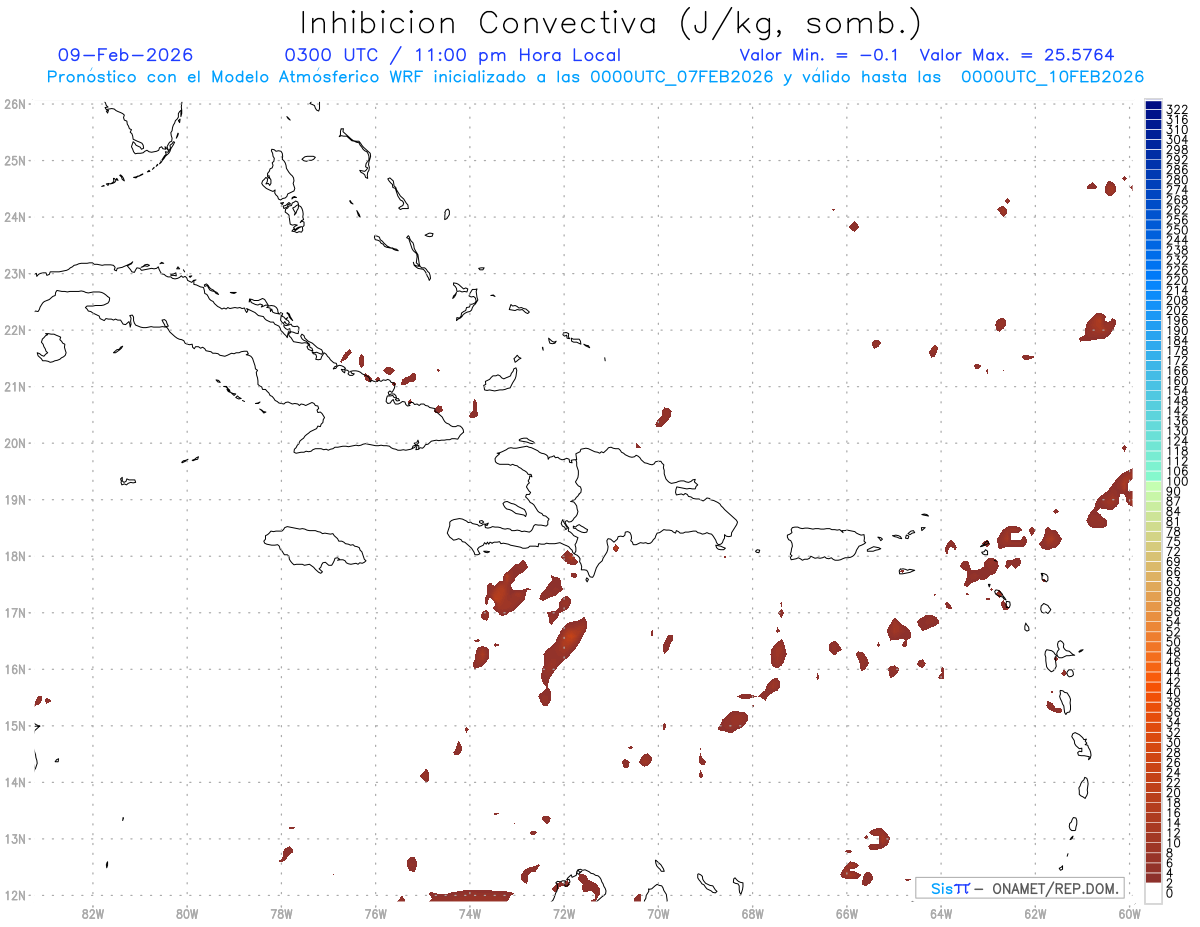
Task: Click the 82W longitude label
Action: click(x=92, y=913)
